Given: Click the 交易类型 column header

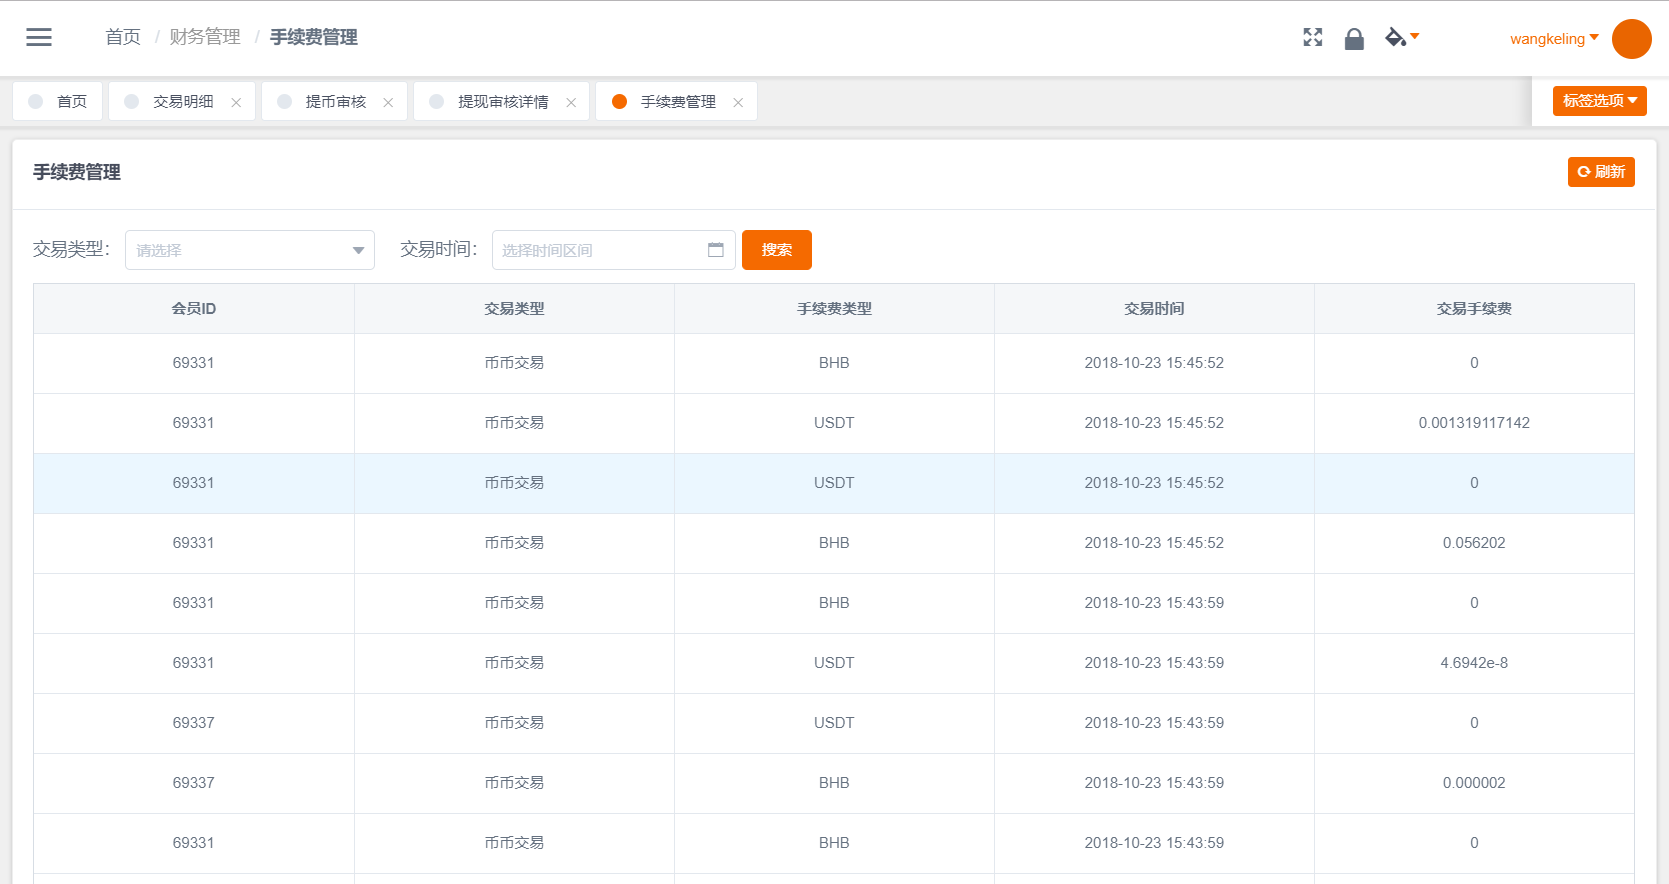Looking at the screenshot, I should 514,309.
